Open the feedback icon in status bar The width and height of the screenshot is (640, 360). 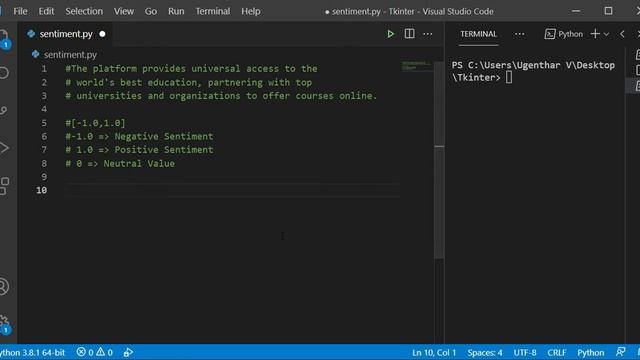pyautogui.click(x=620, y=352)
